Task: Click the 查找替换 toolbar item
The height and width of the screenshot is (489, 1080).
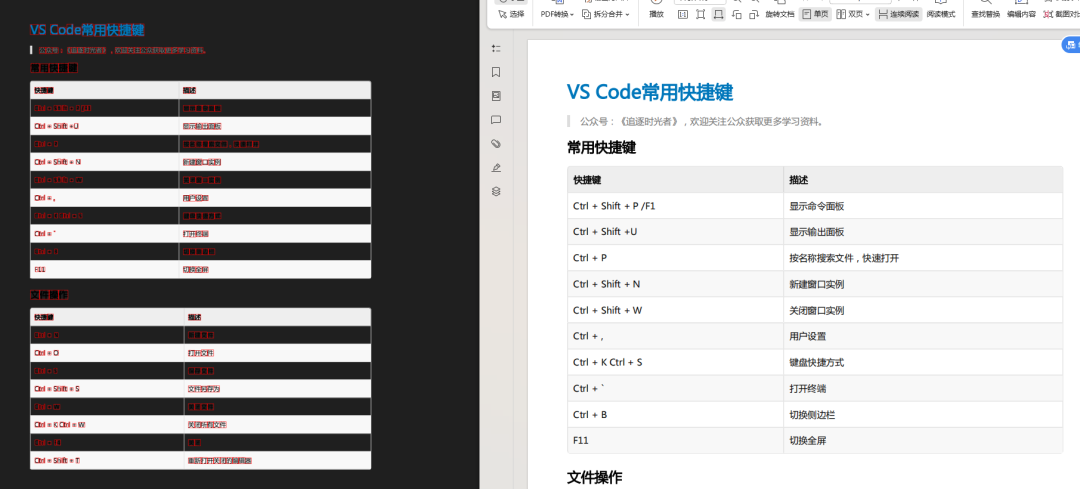Action: coord(985,14)
